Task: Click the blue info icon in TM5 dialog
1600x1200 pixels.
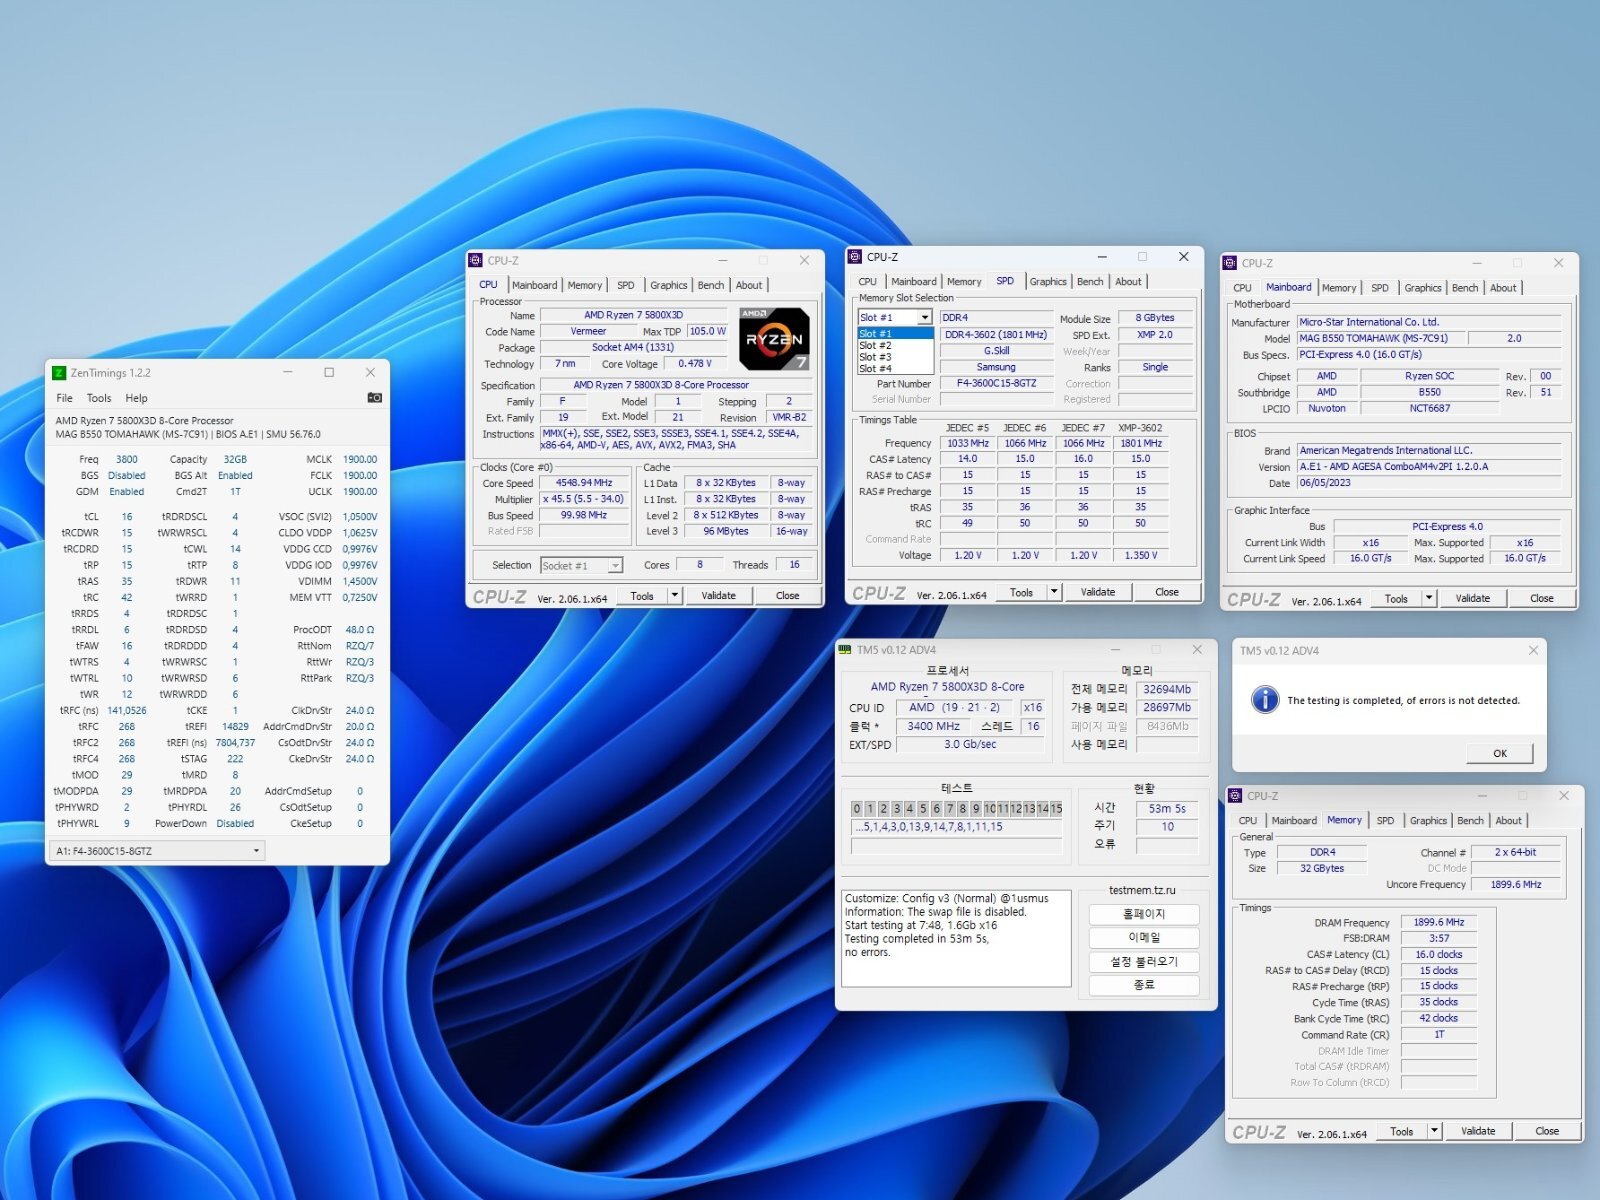Action: pyautogui.click(x=1264, y=700)
